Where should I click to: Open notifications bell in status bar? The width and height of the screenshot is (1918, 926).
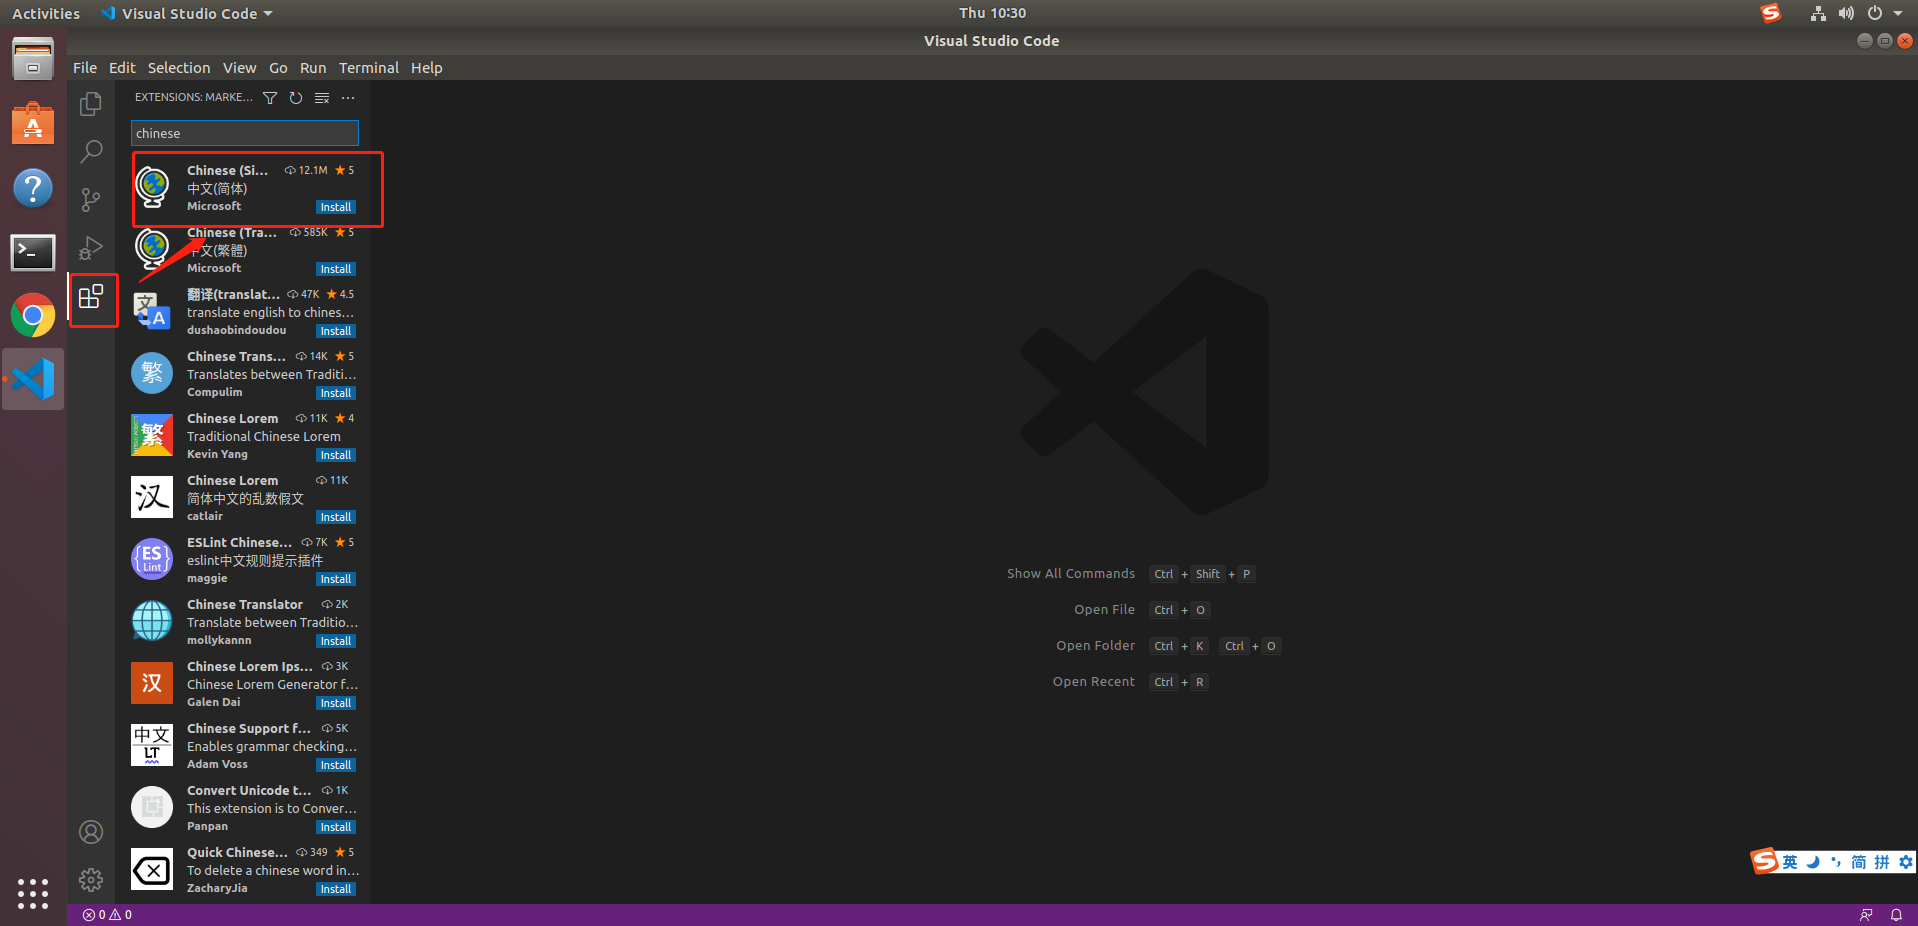pyautogui.click(x=1896, y=915)
